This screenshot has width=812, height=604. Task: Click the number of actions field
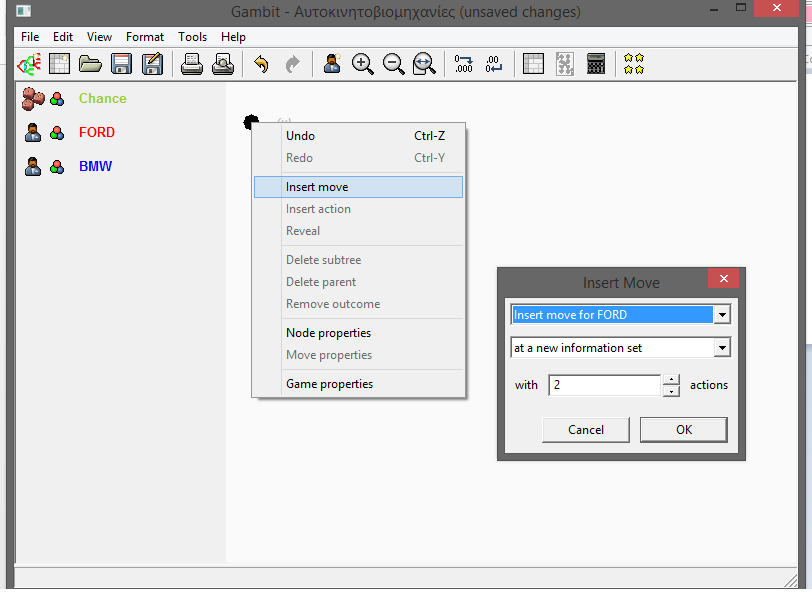pos(604,385)
